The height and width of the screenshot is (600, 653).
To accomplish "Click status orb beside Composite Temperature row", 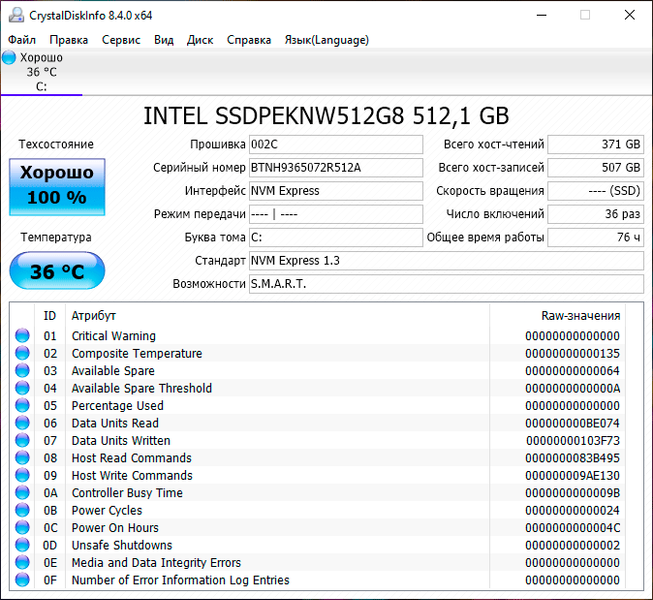I will (x=22, y=354).
